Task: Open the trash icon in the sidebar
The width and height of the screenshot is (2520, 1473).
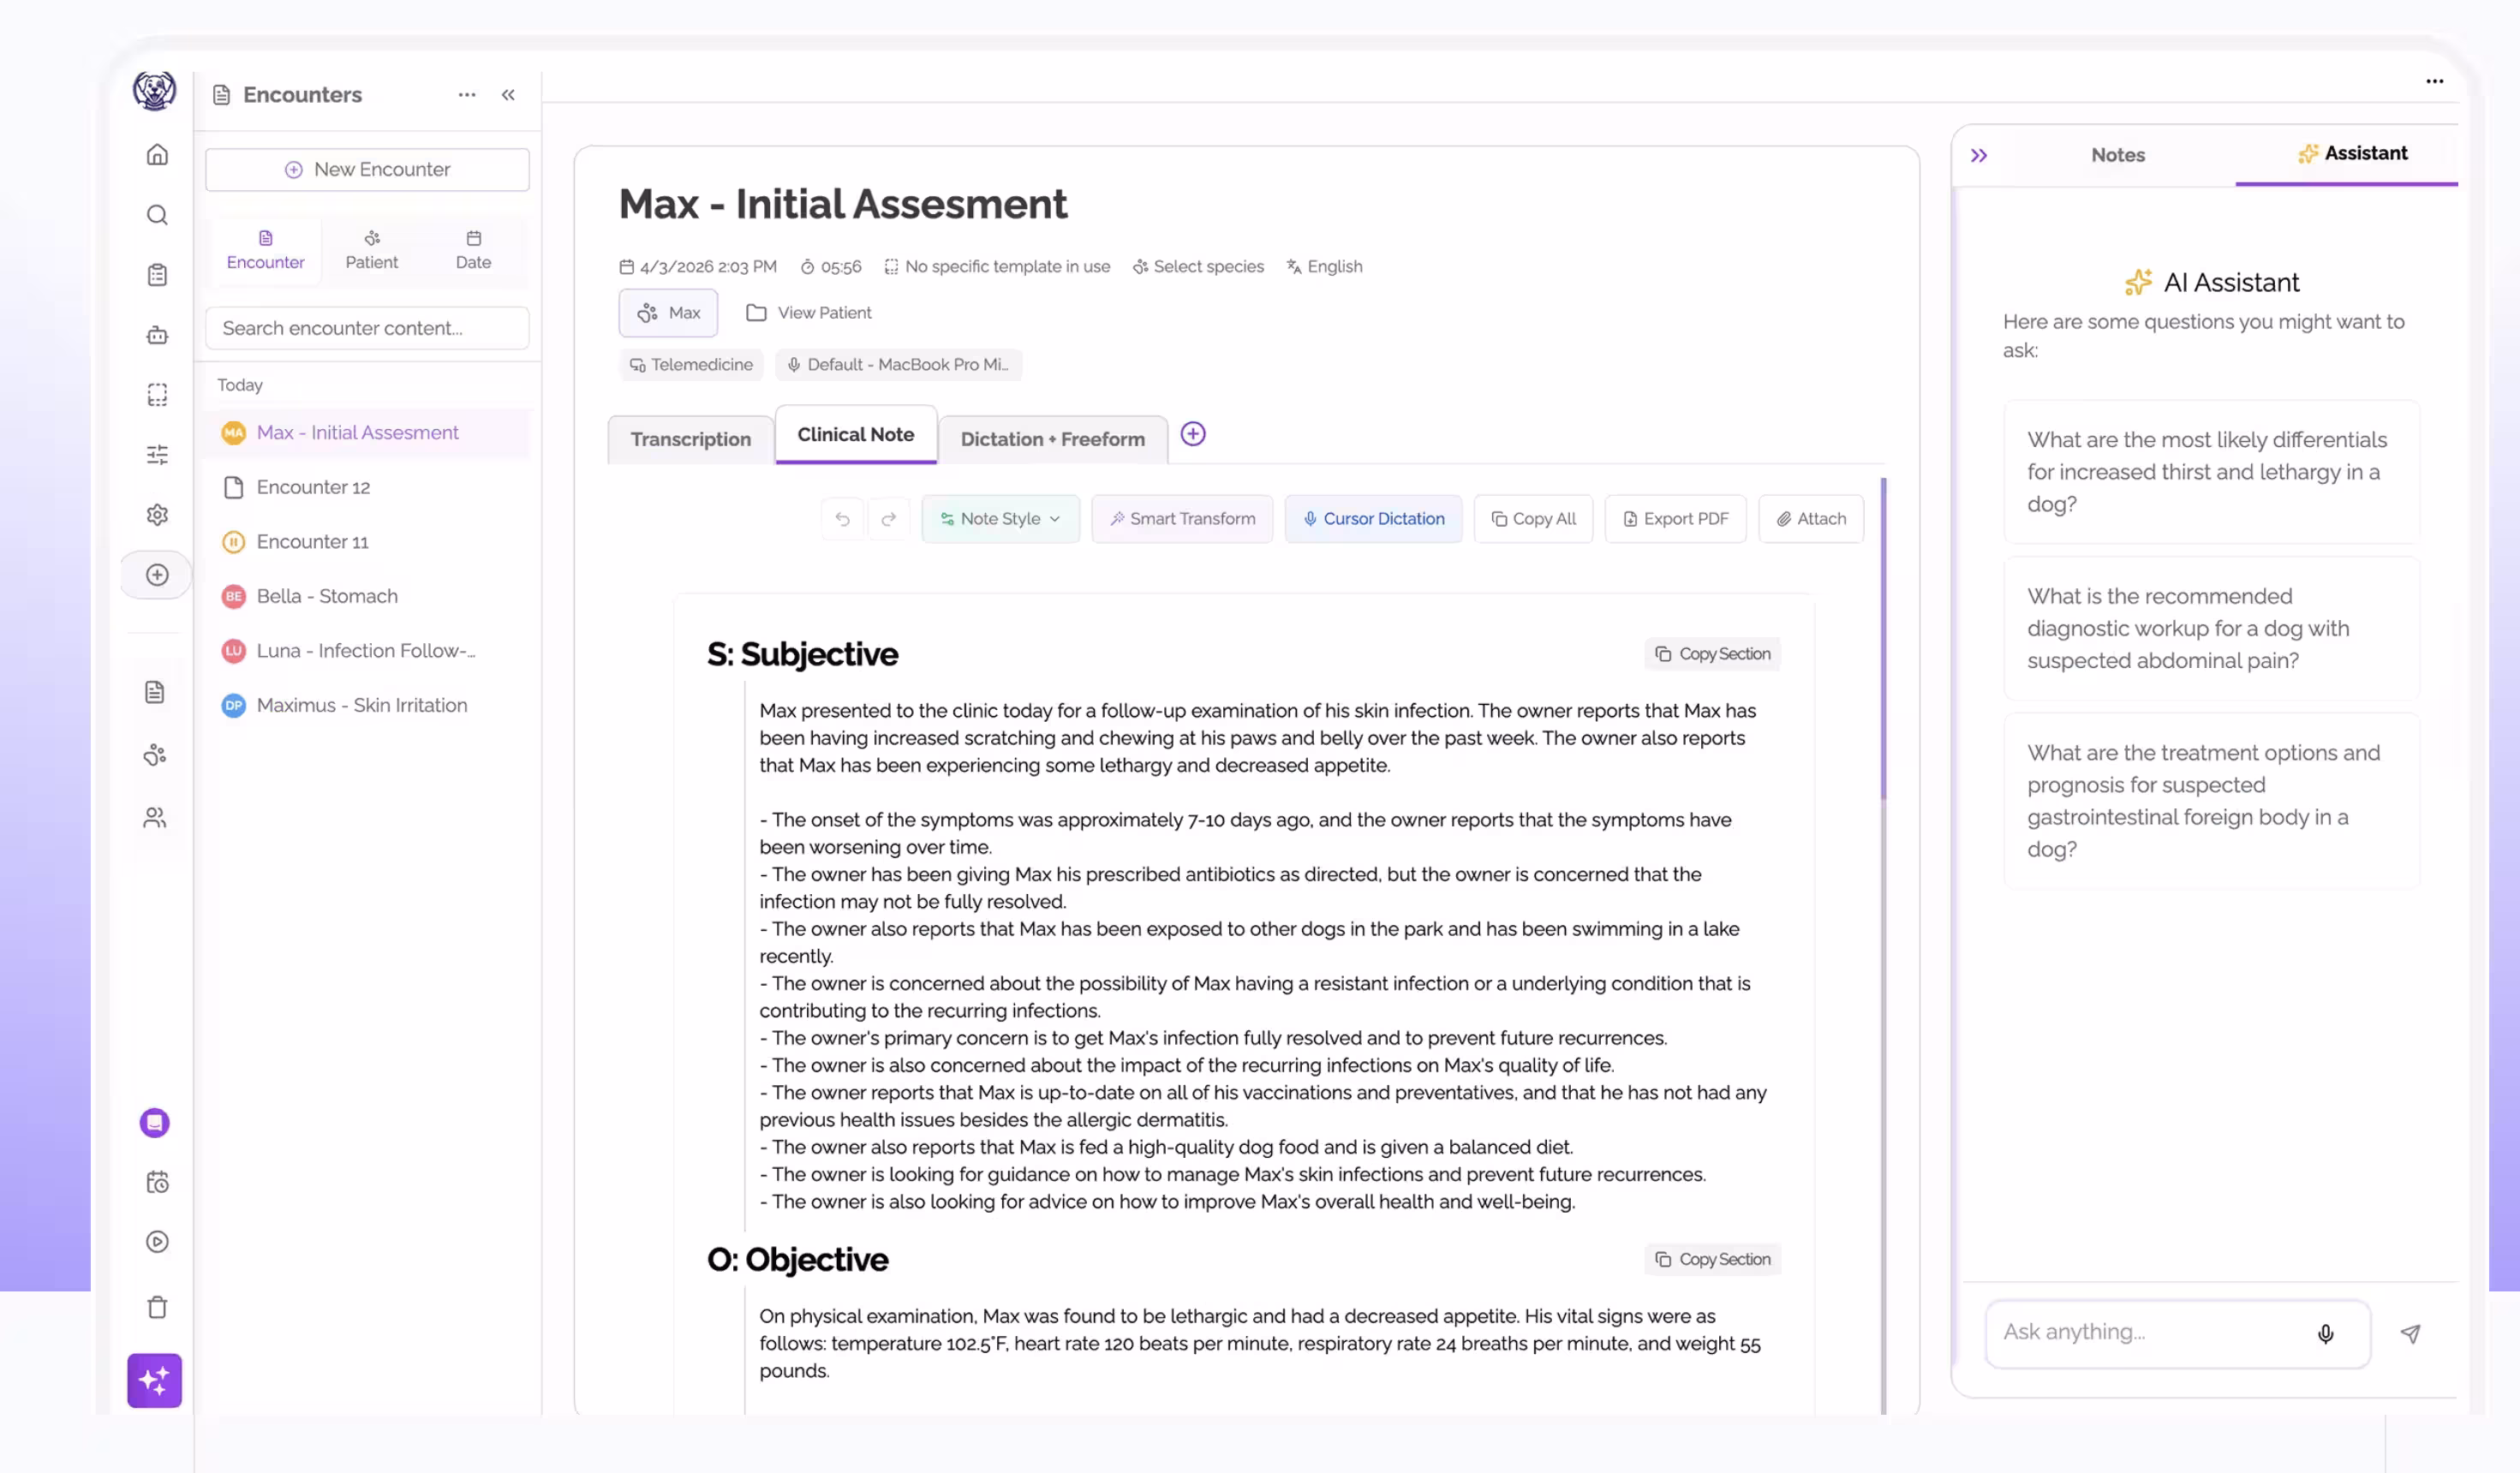Action: pyautogui.click(x=157, y=1306)
